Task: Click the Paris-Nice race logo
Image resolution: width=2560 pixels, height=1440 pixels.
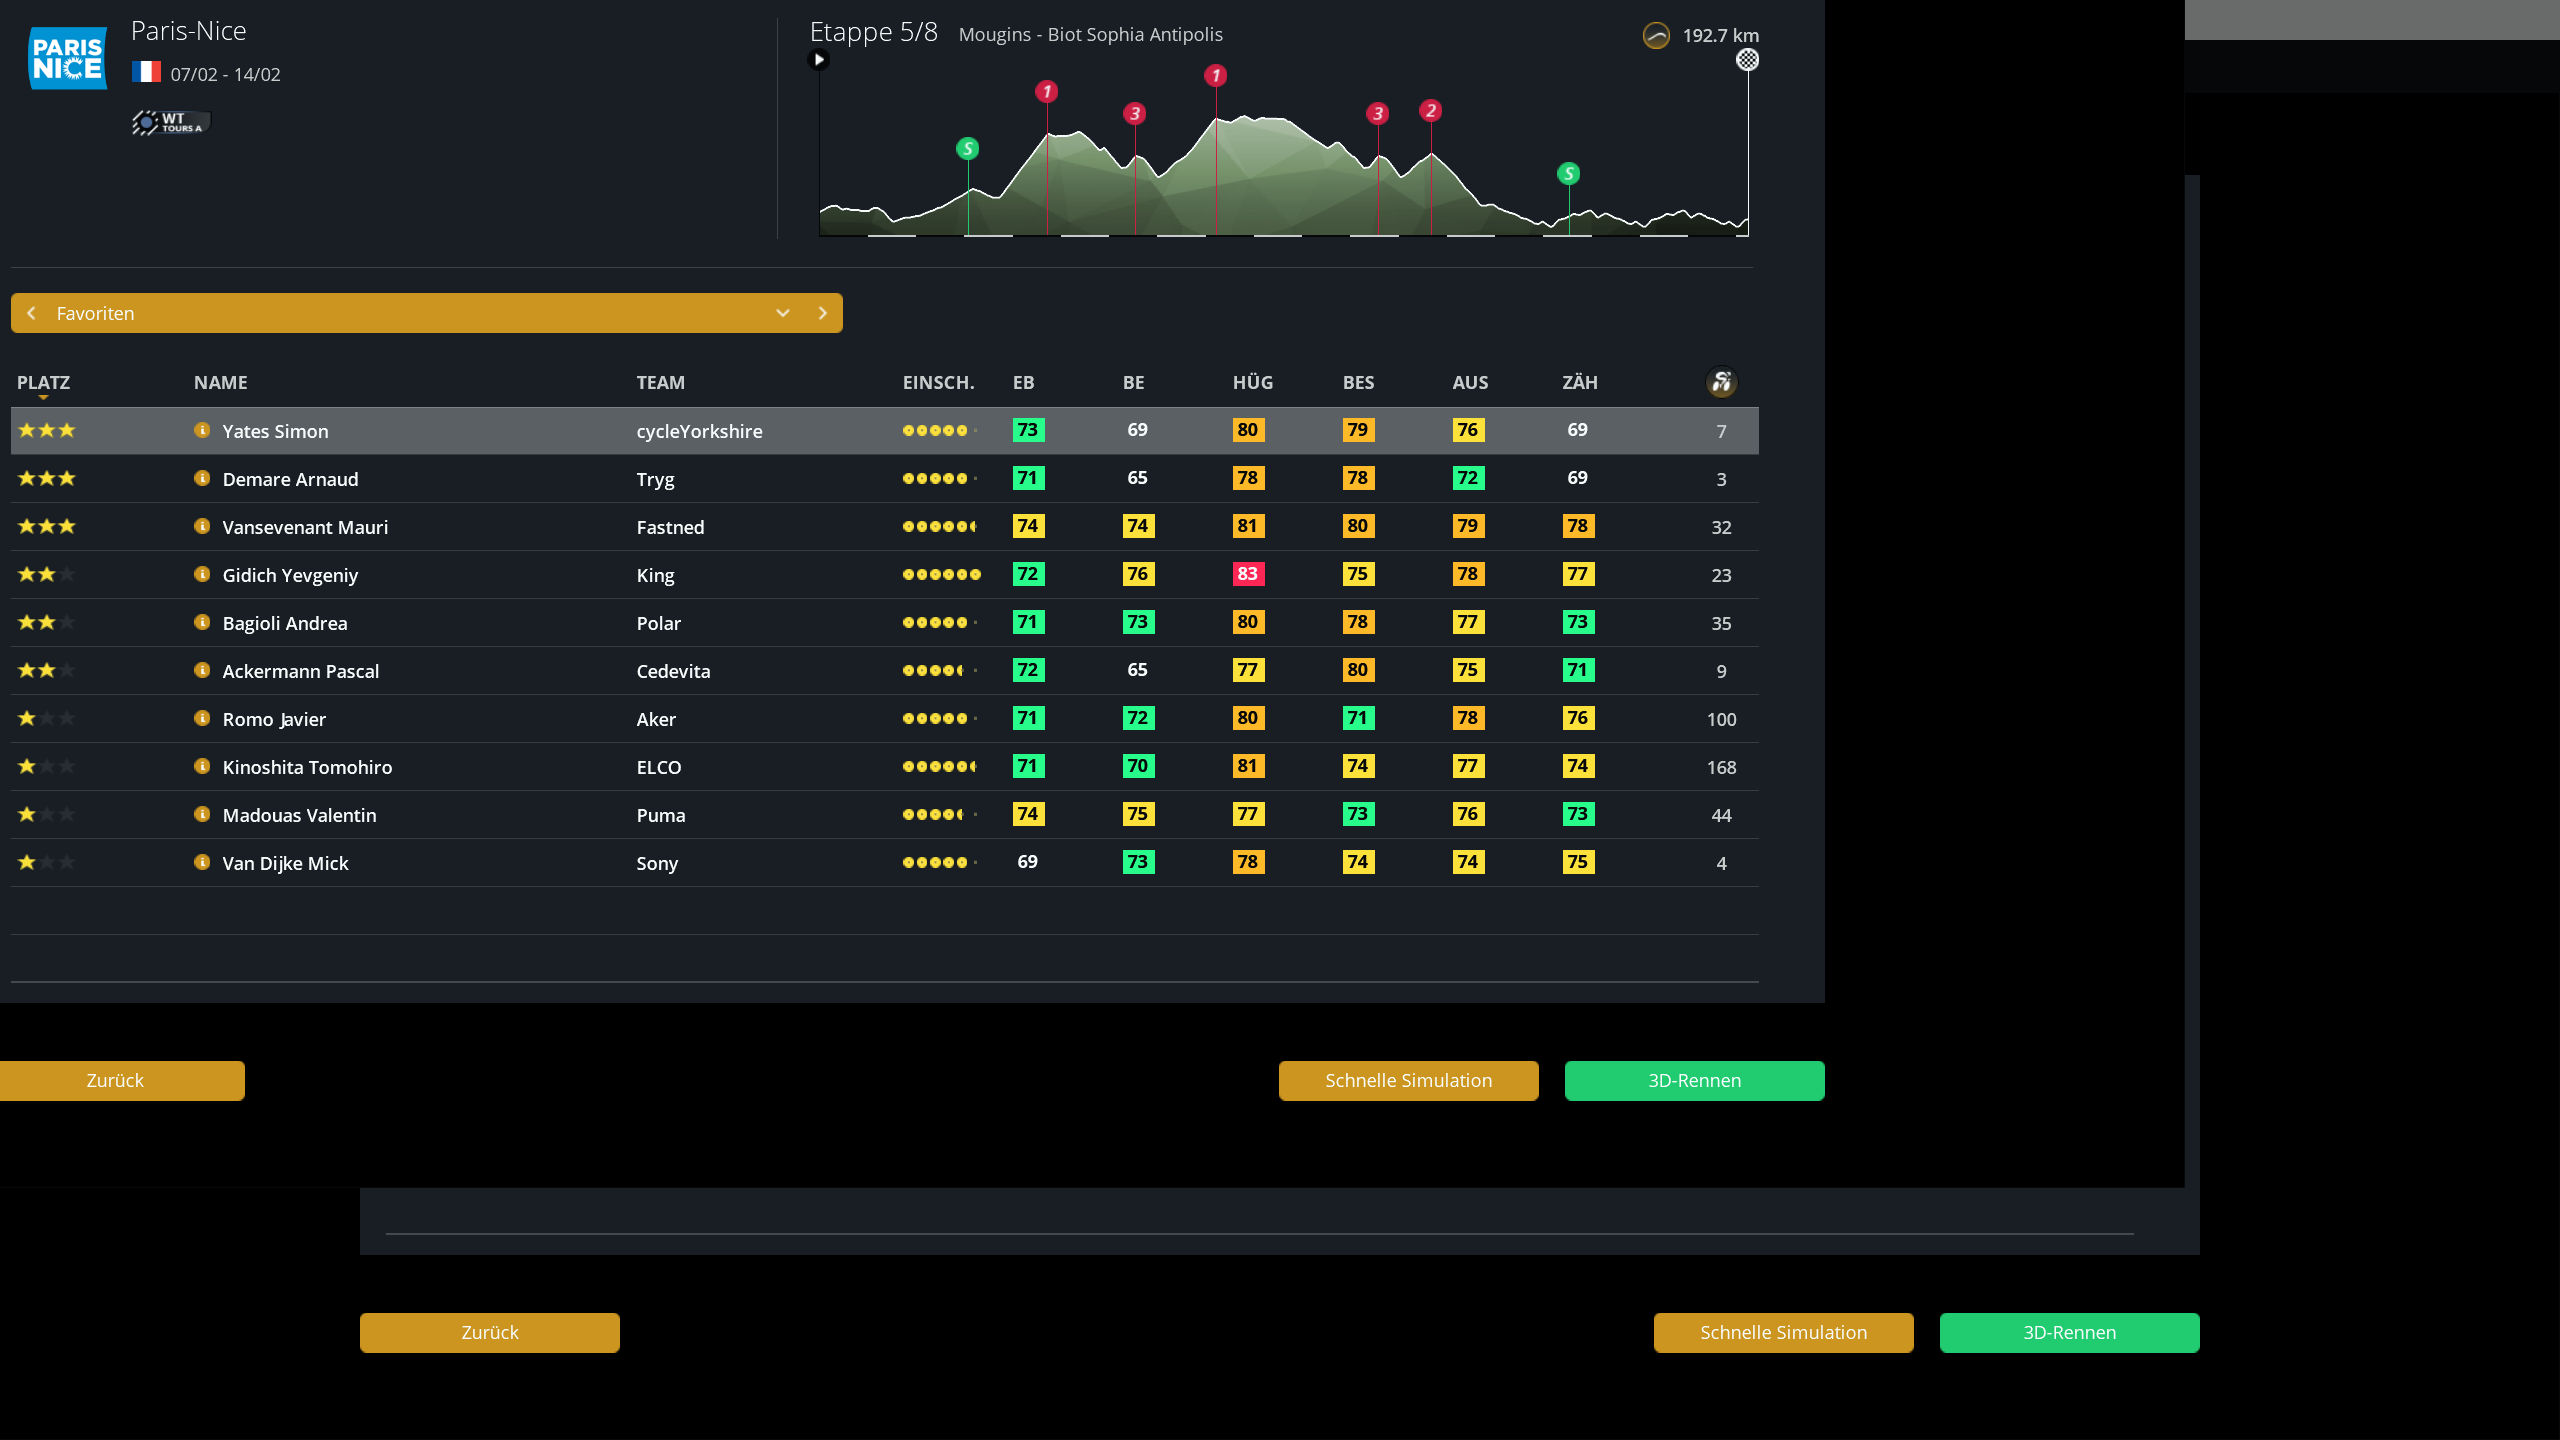Action: click(67, 58)
